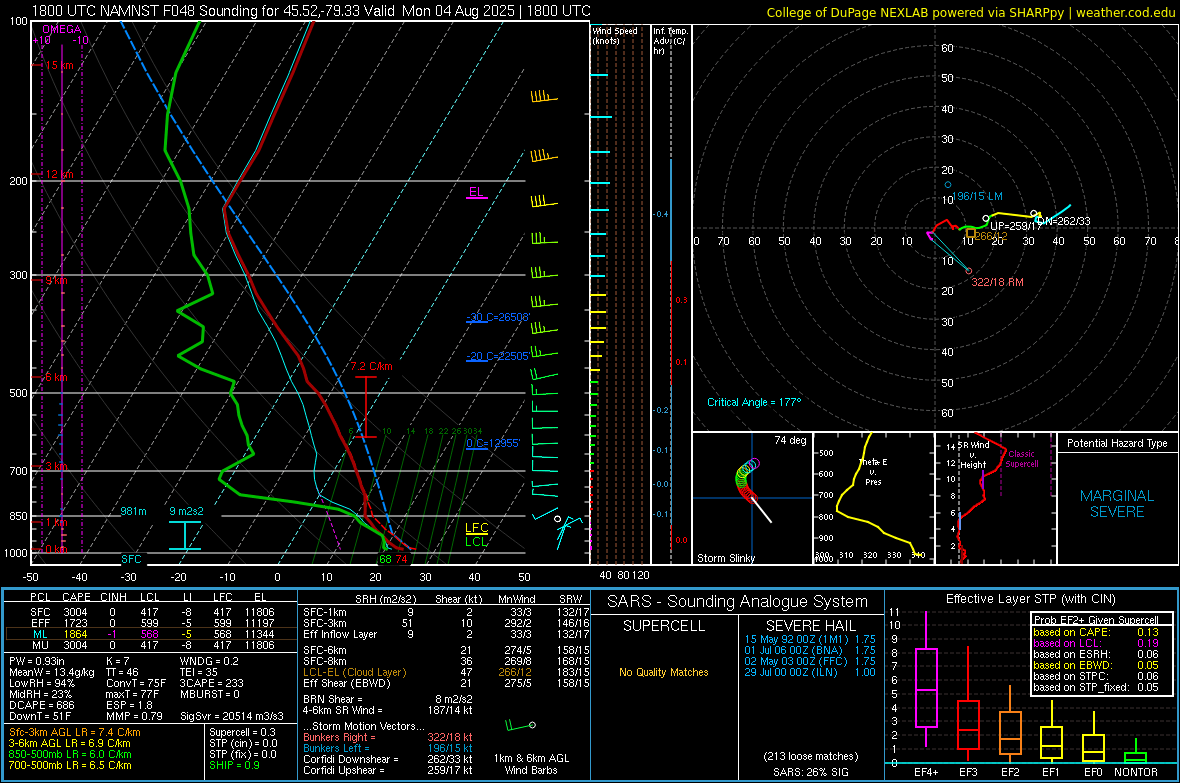Click the 'LCL-EL (Cloud Layer)' row
Image resolution: width=1180 pixels, height=783 pixels.
coord(446,672)
